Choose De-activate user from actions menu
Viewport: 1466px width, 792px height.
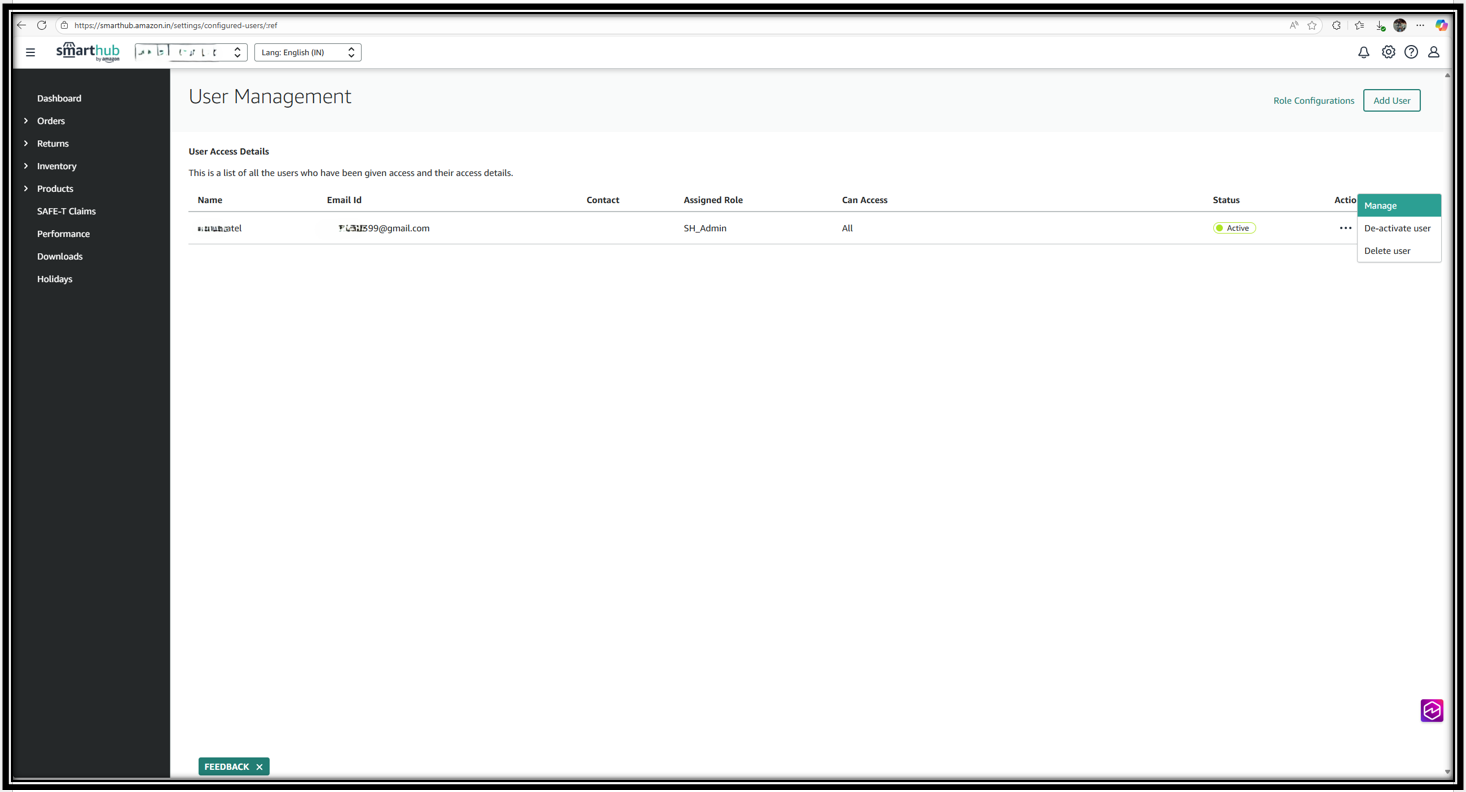tap(1396, 228)
